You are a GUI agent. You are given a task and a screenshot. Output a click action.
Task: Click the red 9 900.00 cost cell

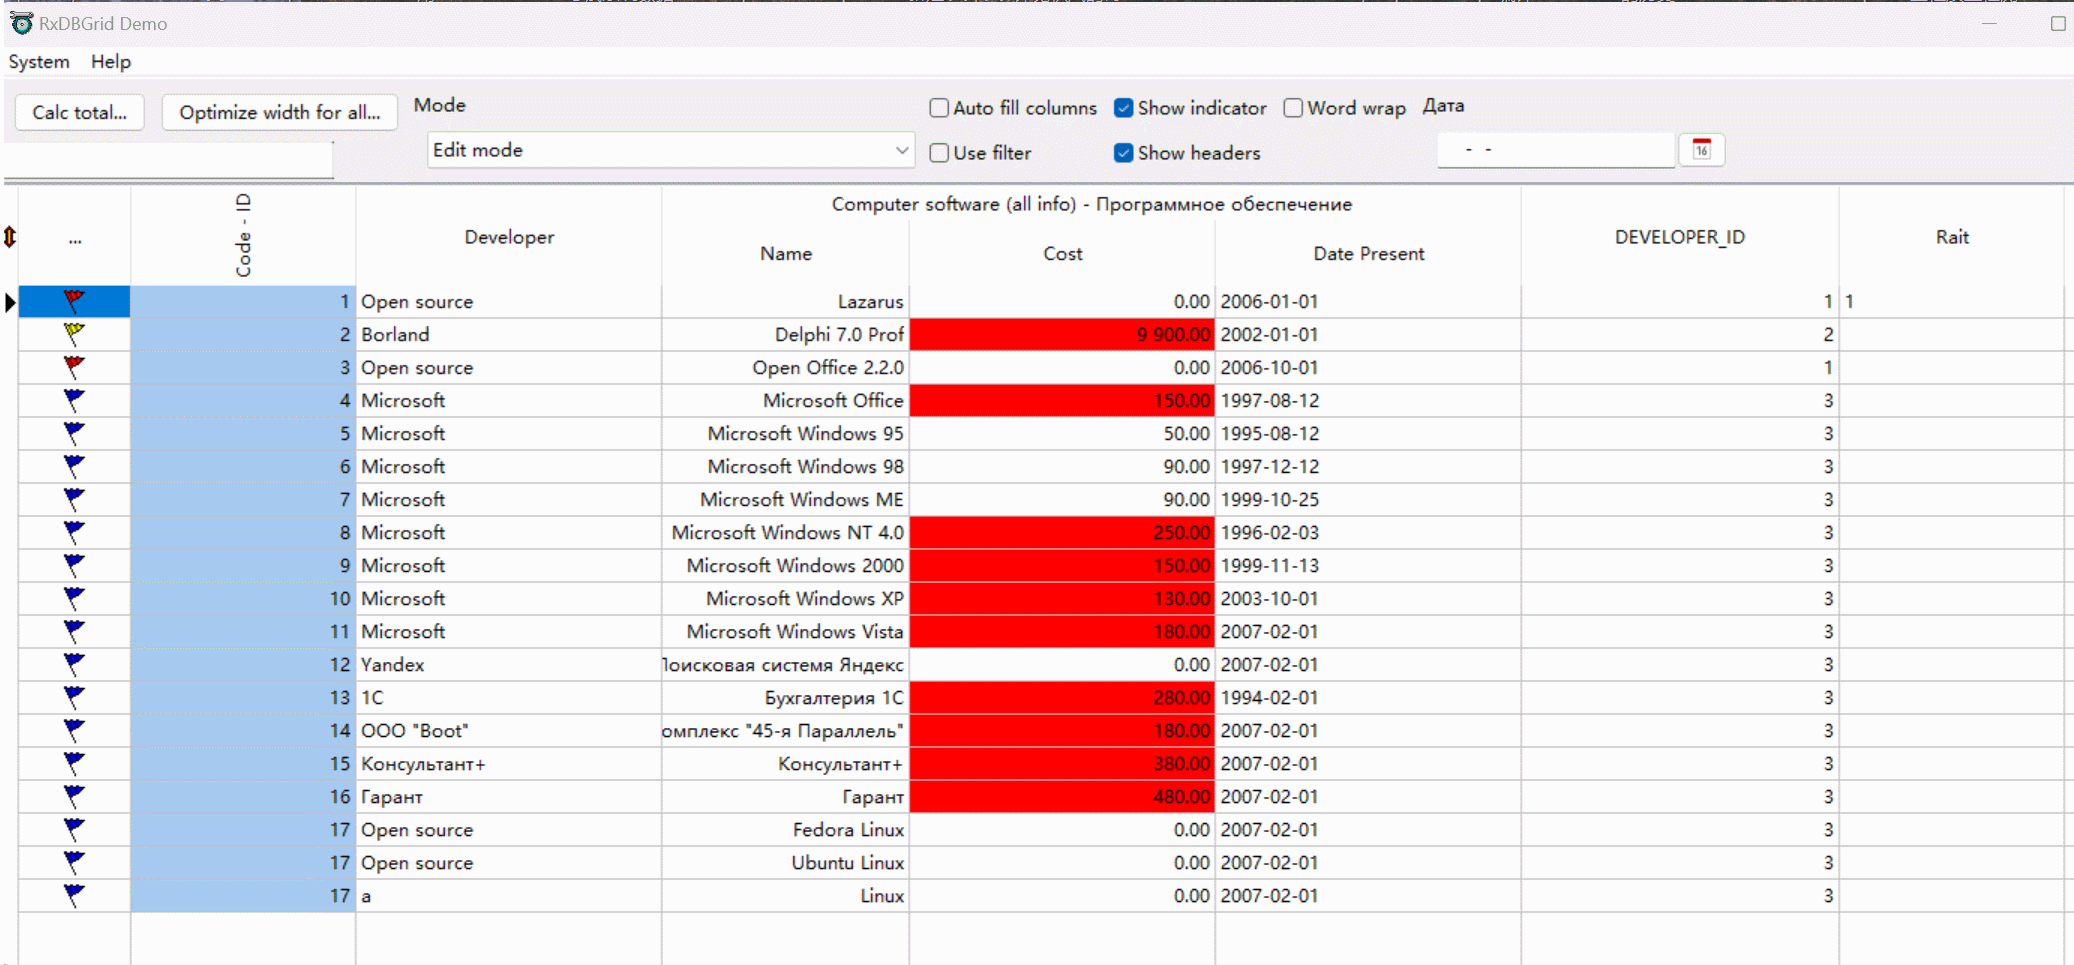(1062, 334)
